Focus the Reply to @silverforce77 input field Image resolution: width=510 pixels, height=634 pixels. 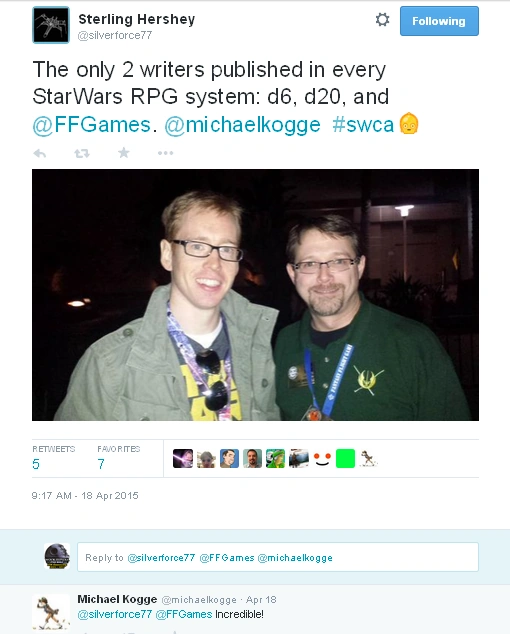click(x=278, y=557)
